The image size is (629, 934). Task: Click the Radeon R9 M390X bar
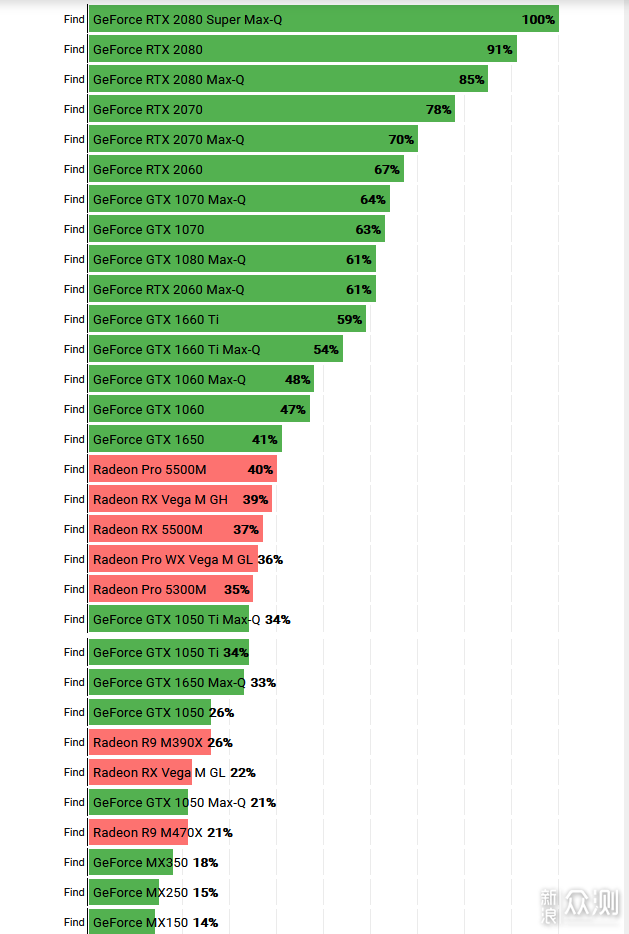pos(149,742)
